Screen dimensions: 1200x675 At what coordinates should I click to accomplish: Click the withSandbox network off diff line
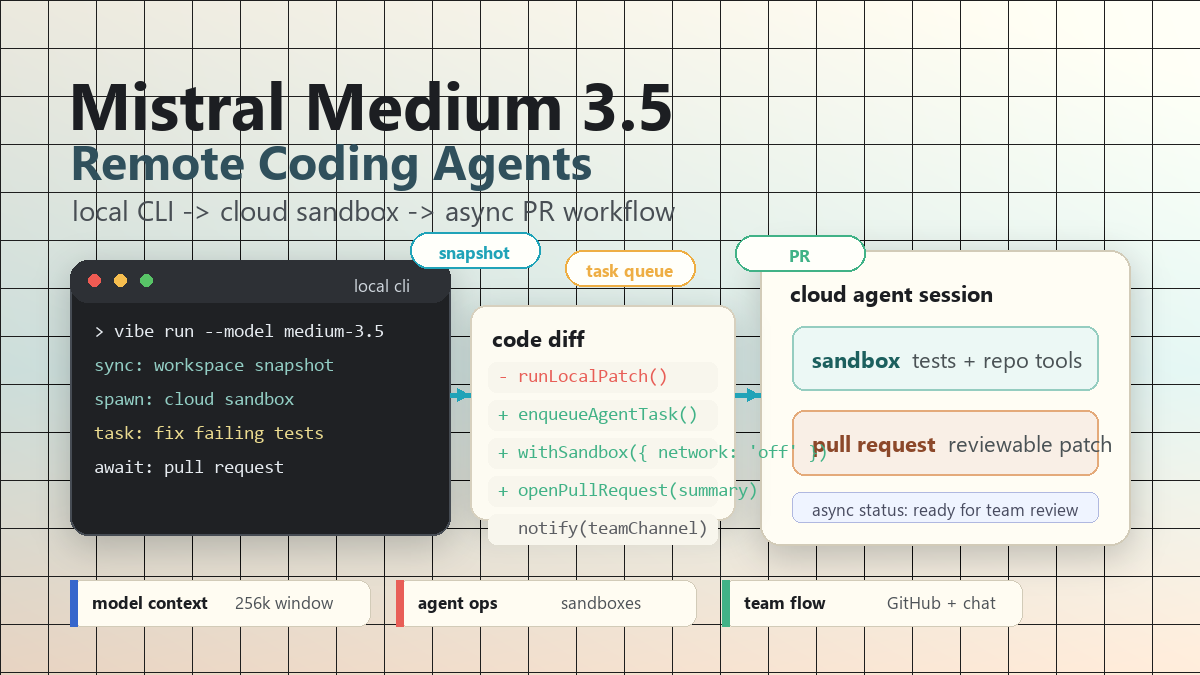pyautogui.click(x=603, y=453)
